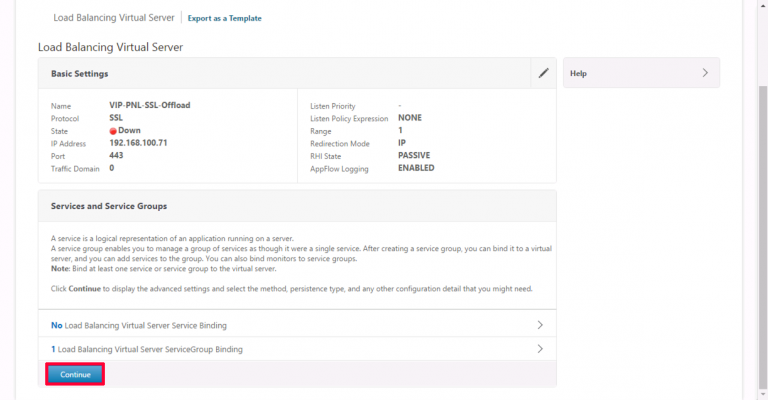Click the blue "1" binding count
This screenshot has width=768, height=400.
[x=53, y=349]
